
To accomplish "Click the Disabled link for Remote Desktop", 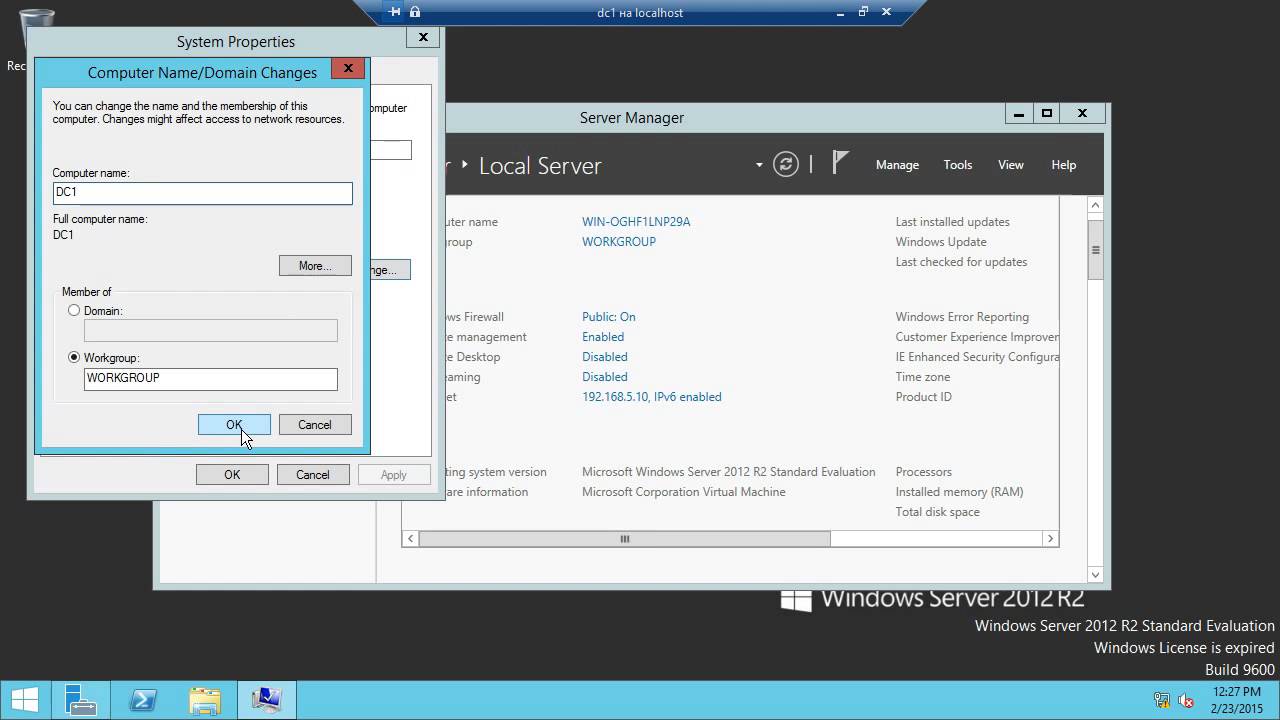I will tap(605, 357).
